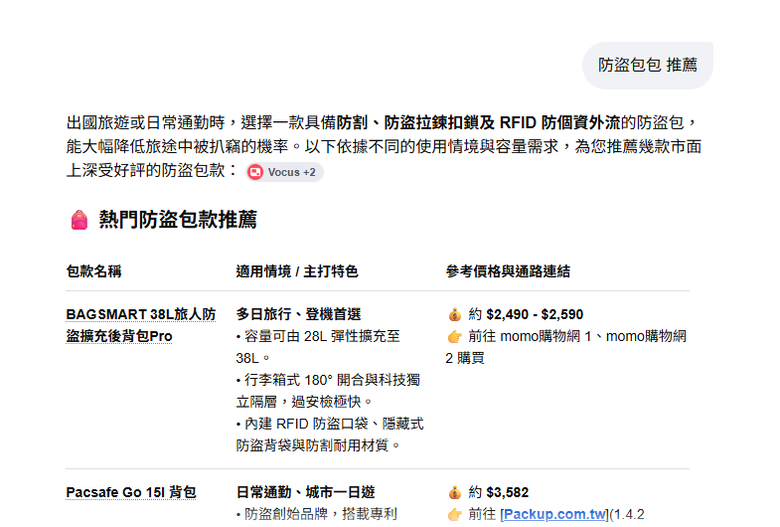Select bold text 防割、防盜拉鍊扣鎖及 RFID 防個資外流
This screenshot has width=780, height=527.
point(479,122)
